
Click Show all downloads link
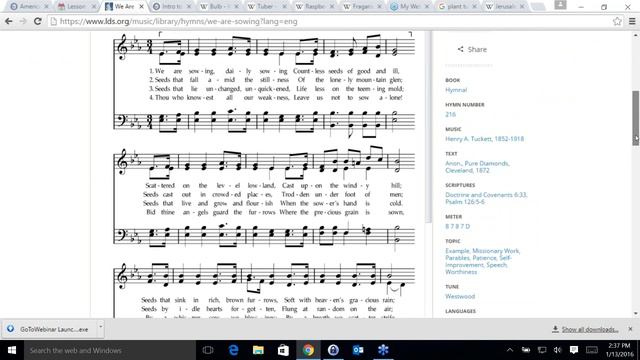[589, 329]
